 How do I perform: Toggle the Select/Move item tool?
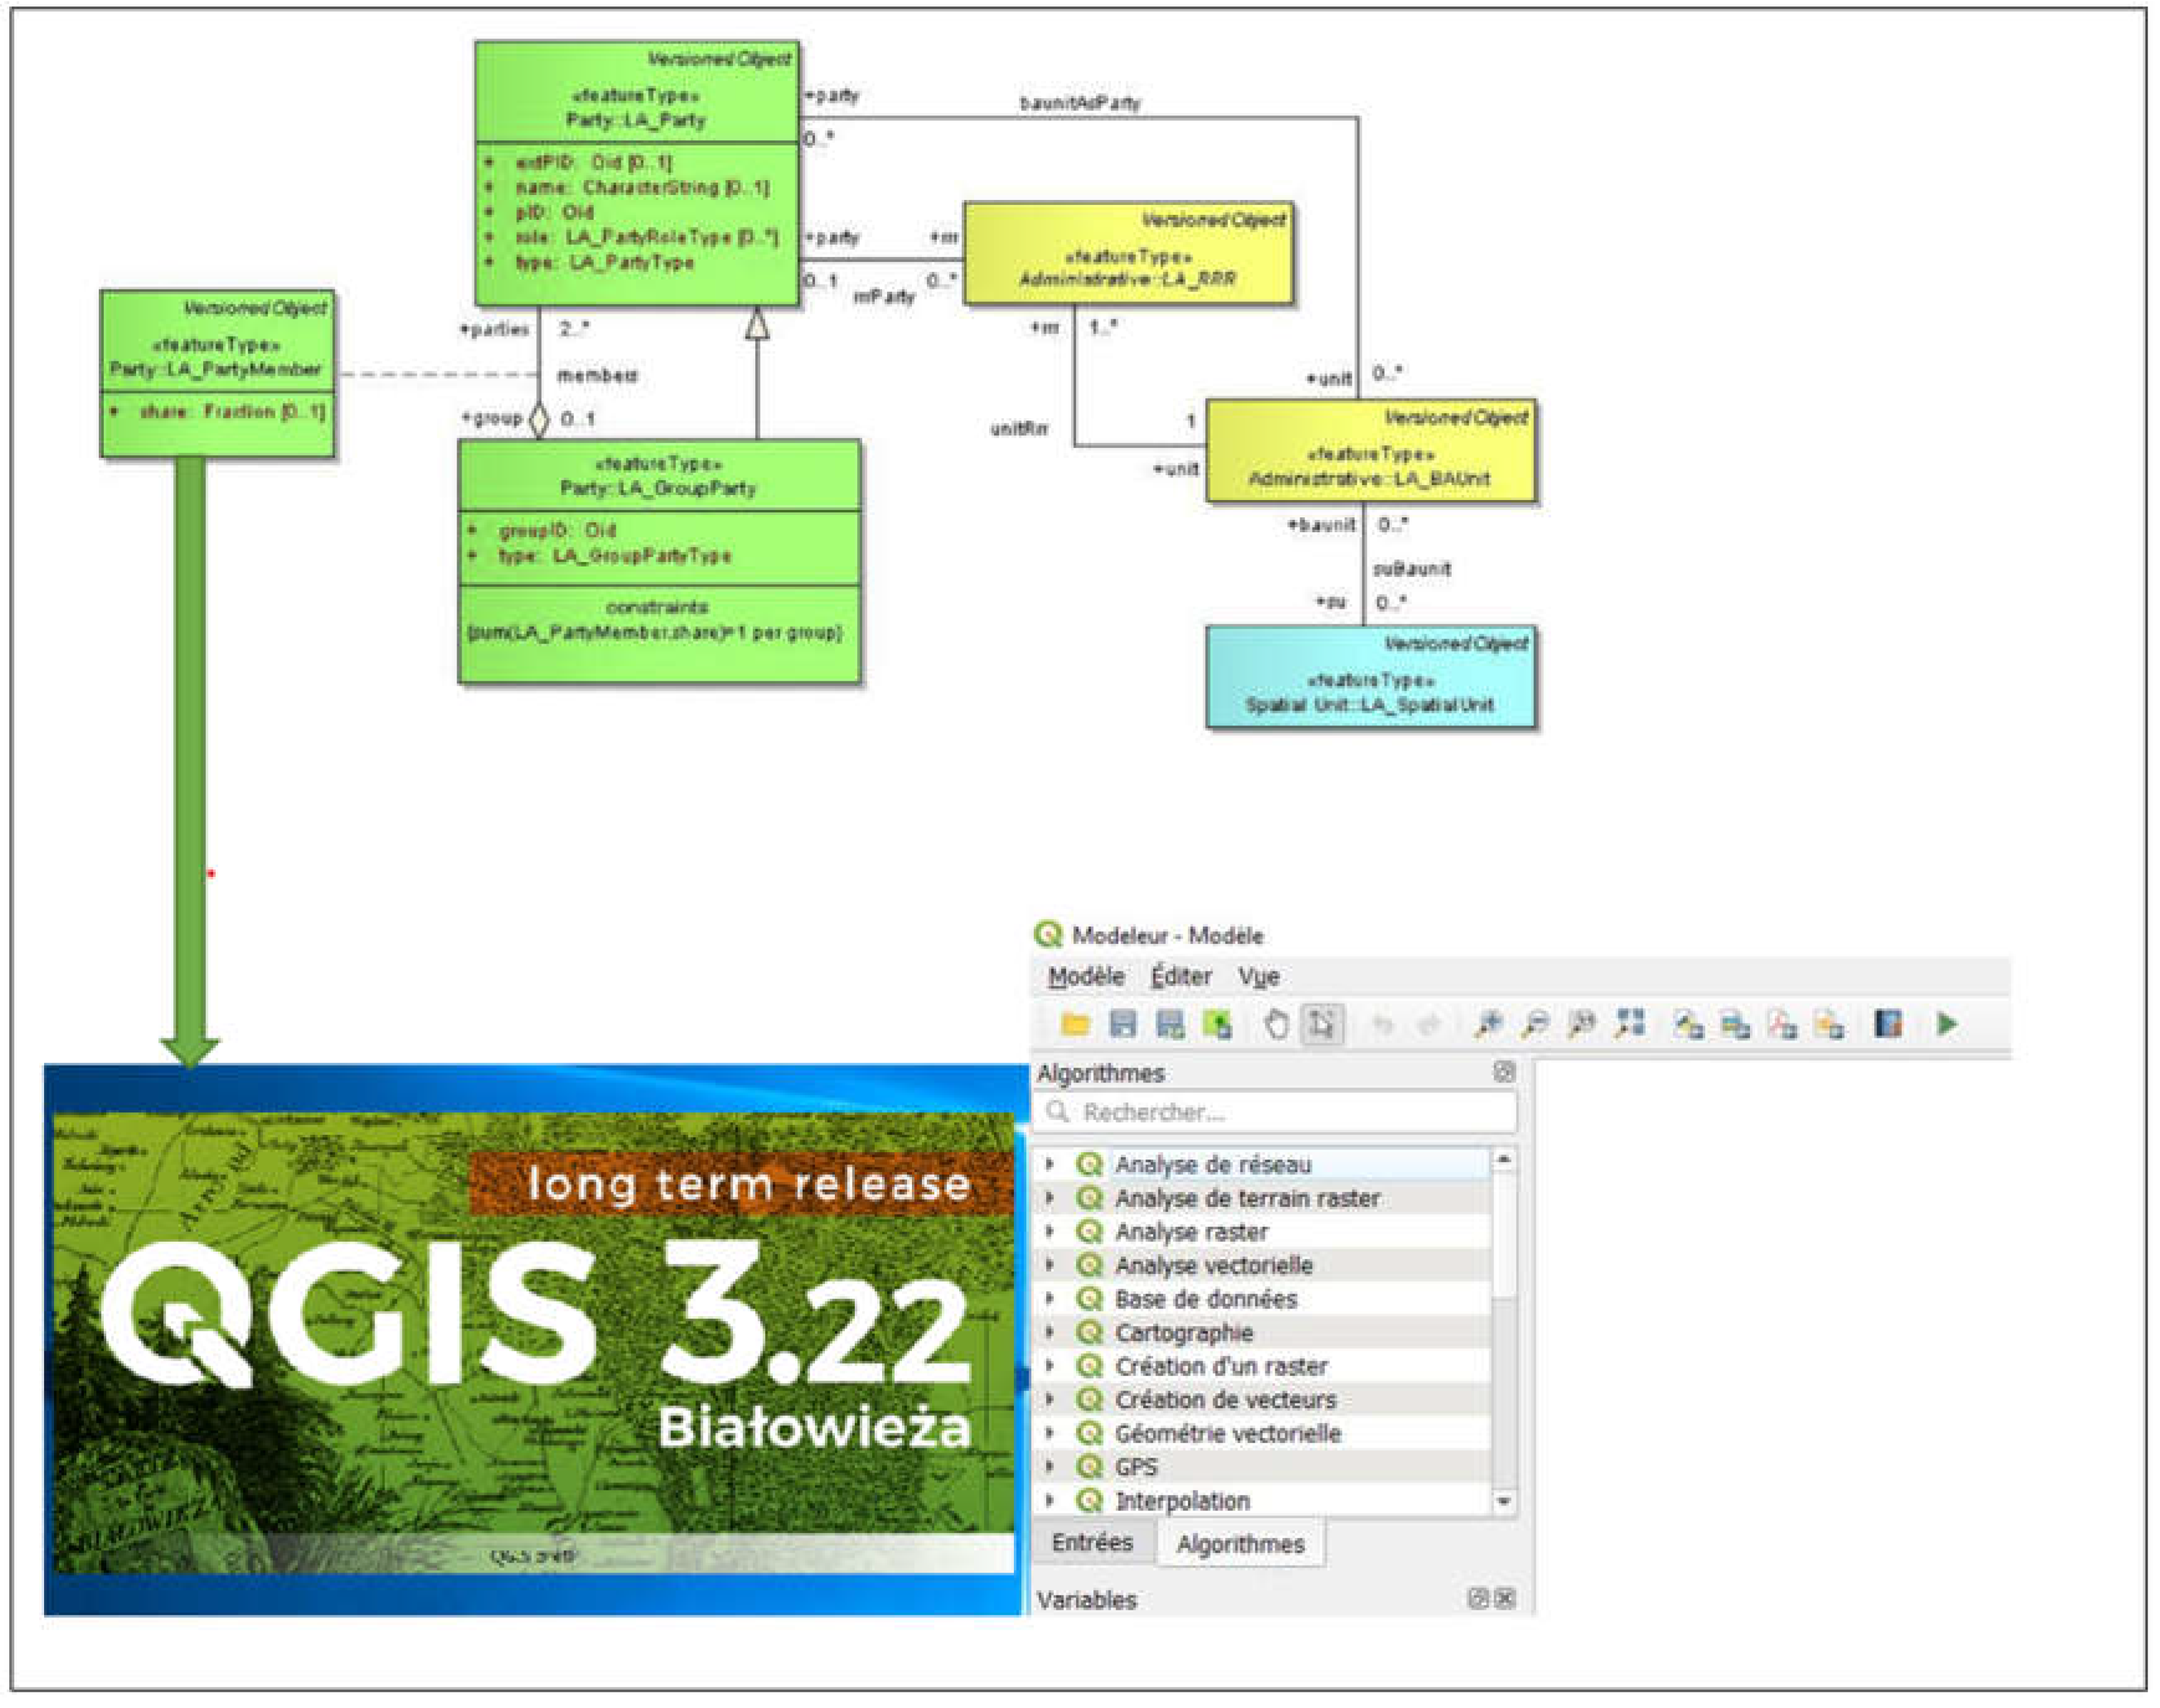(x=1321, y=1024)
